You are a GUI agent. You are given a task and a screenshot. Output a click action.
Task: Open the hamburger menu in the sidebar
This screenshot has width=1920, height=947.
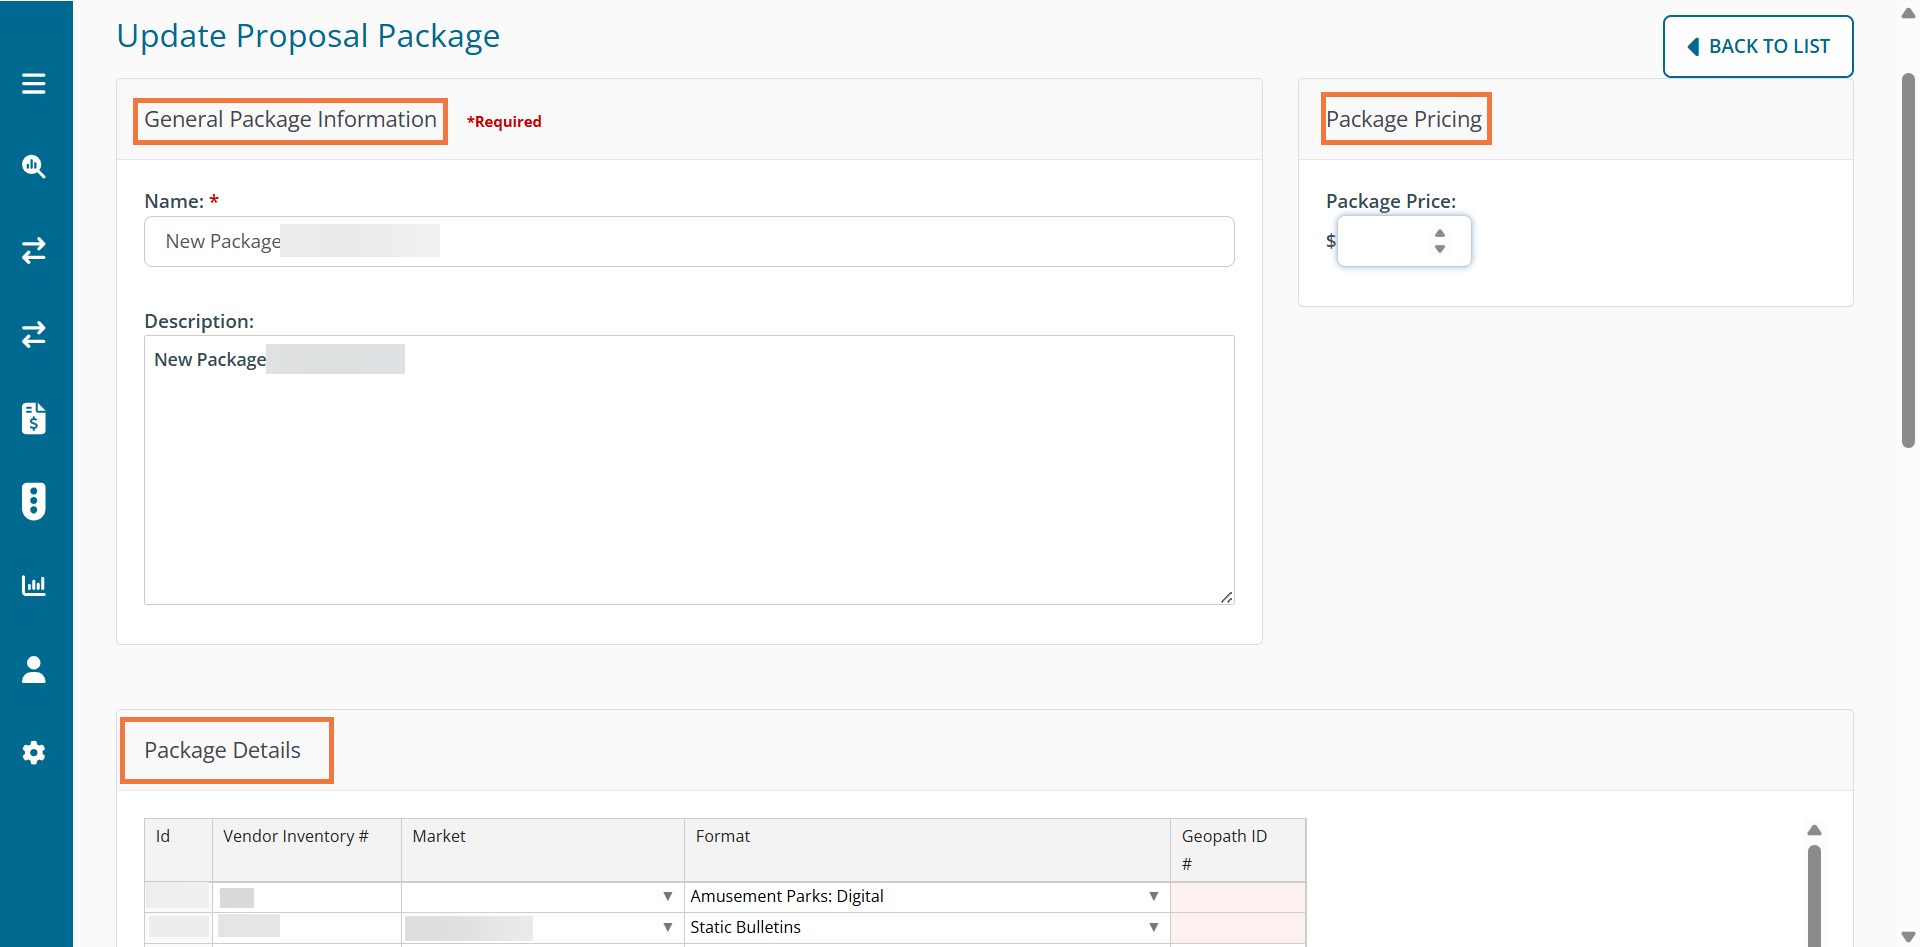tap(34, 84)
